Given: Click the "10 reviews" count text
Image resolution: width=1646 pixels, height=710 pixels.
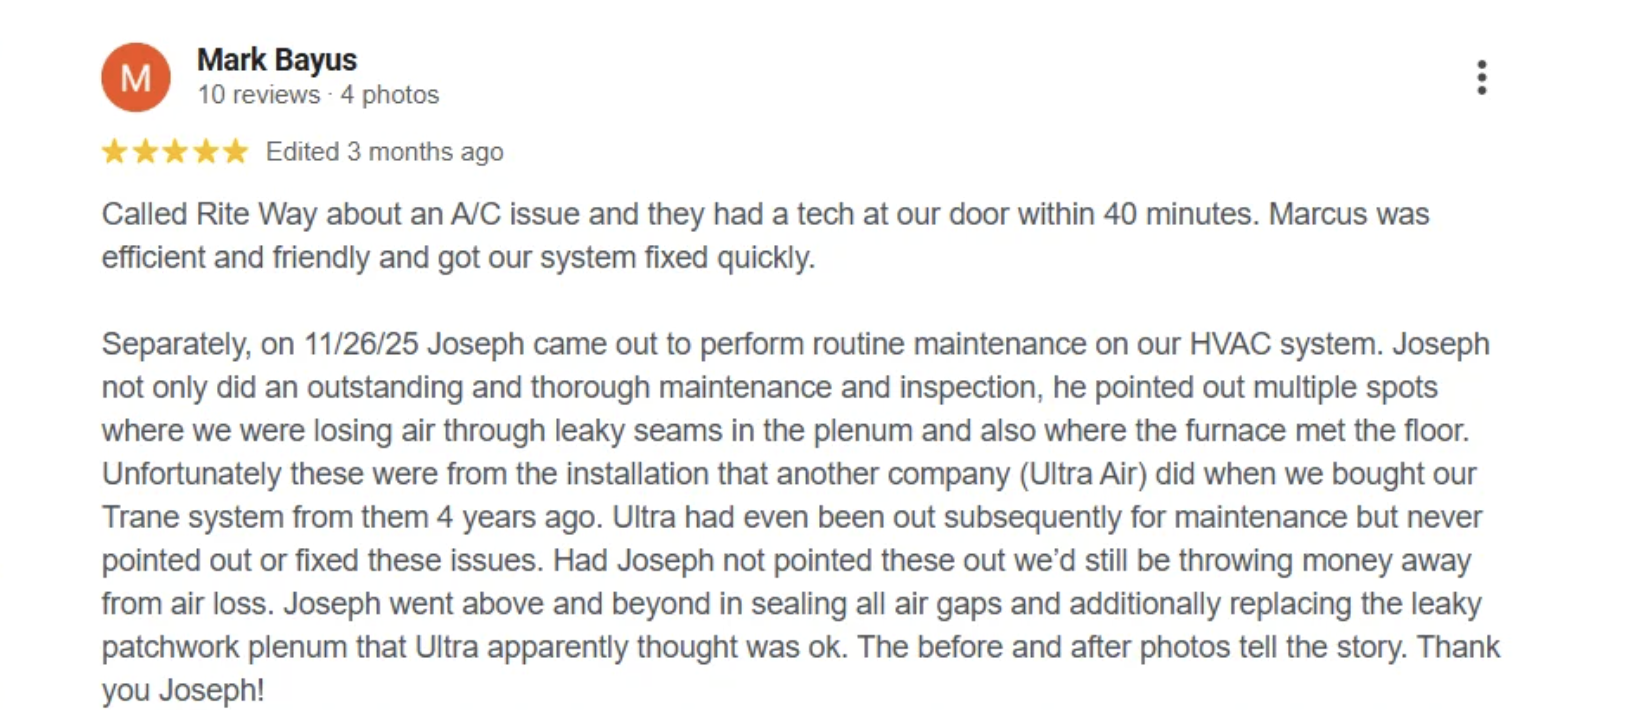Looking at the screenshot, I should pos(258,95).
